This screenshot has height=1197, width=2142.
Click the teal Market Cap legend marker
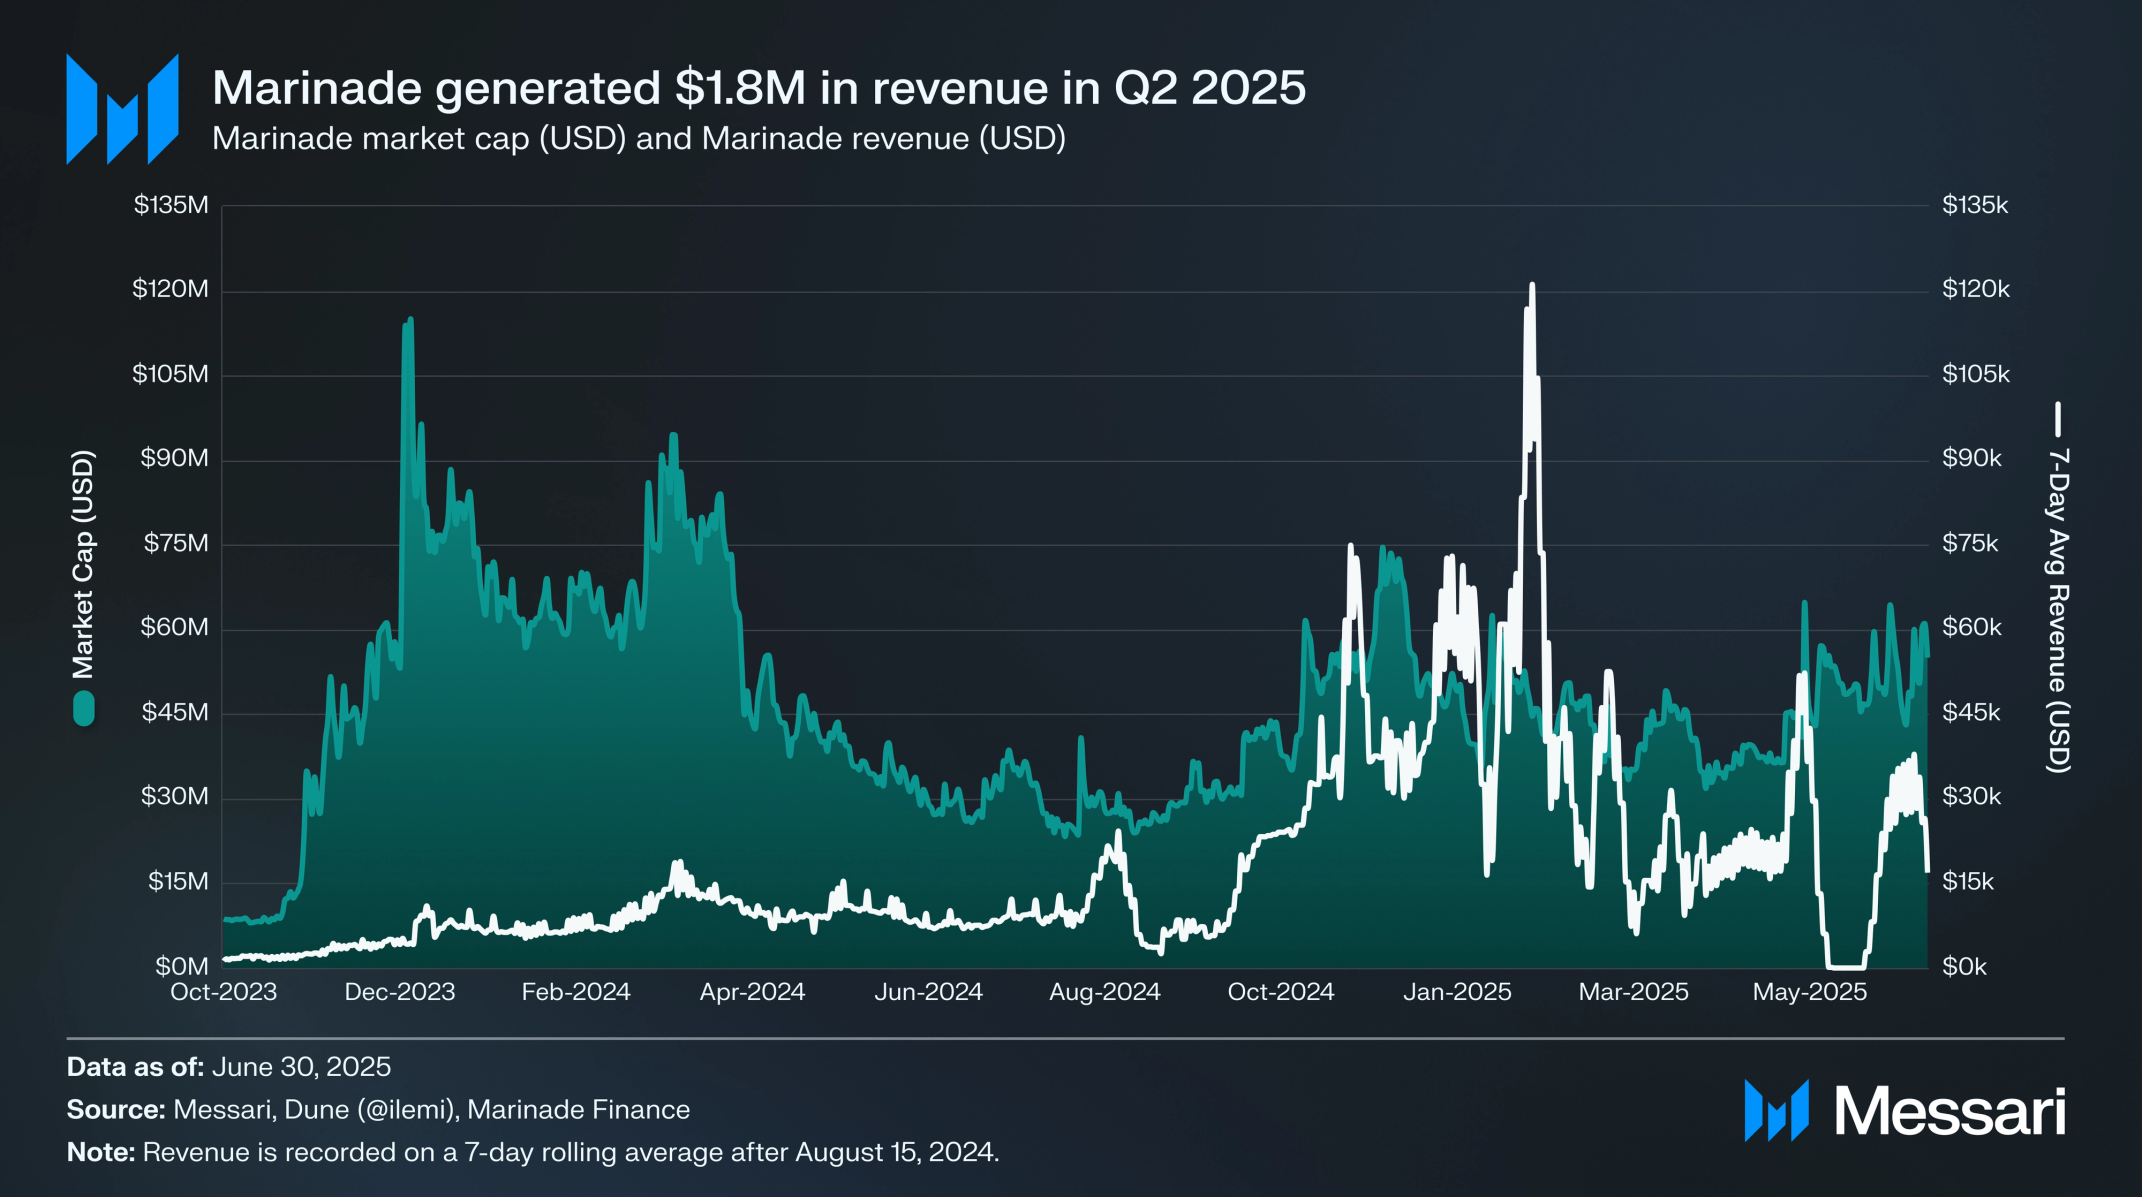point(84,709)
